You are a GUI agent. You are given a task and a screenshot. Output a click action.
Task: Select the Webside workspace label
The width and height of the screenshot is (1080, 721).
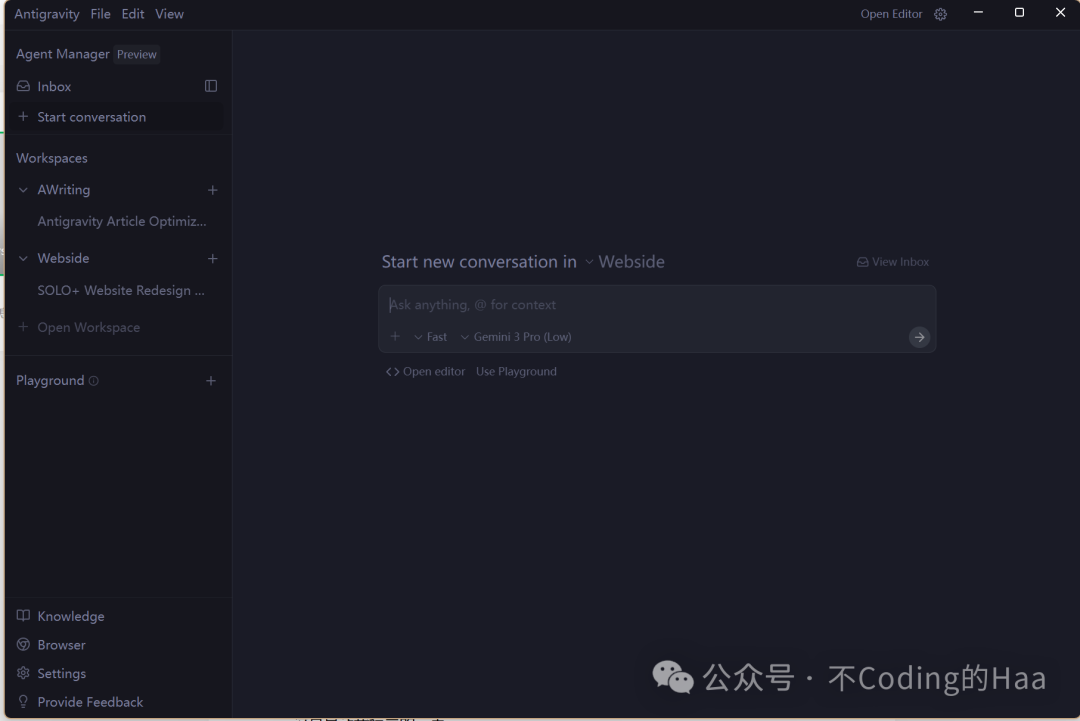click(x=63, y=258)
